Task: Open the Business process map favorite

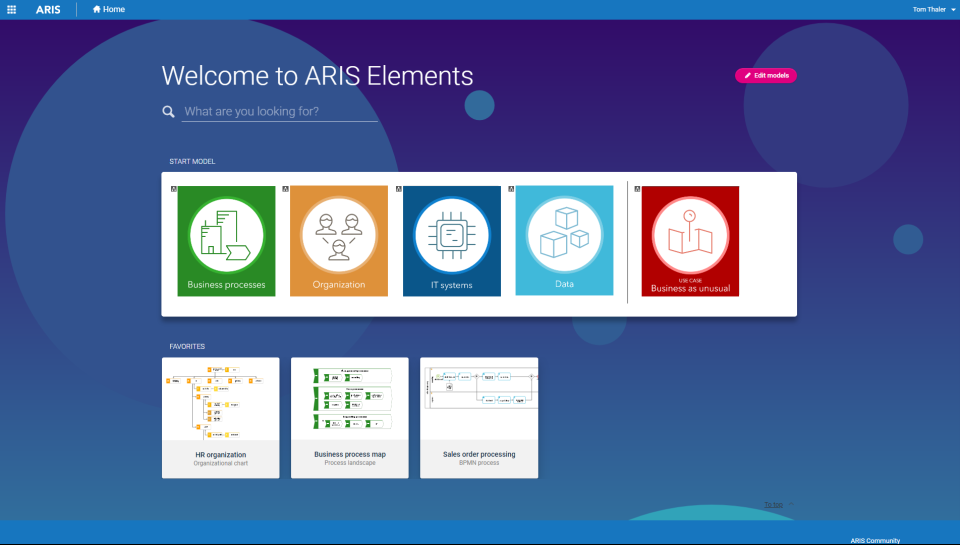Action: click(x=350, y=418)
